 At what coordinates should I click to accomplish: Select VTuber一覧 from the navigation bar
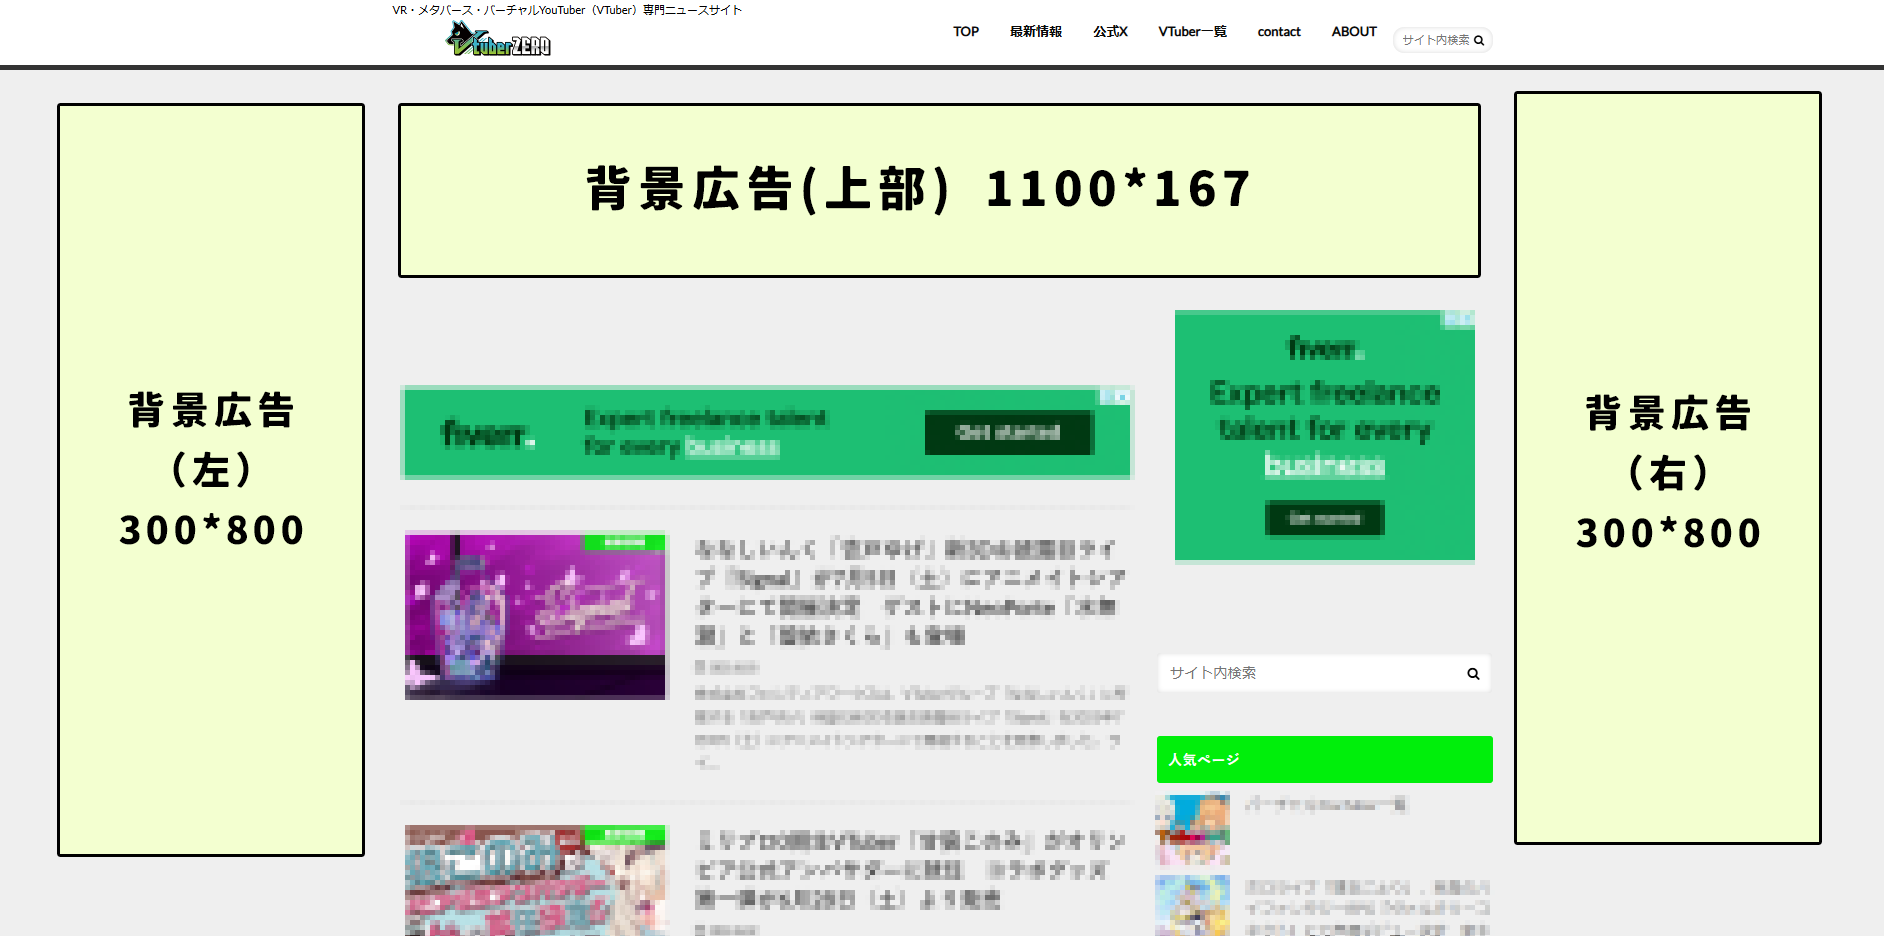click(1192, 32)
